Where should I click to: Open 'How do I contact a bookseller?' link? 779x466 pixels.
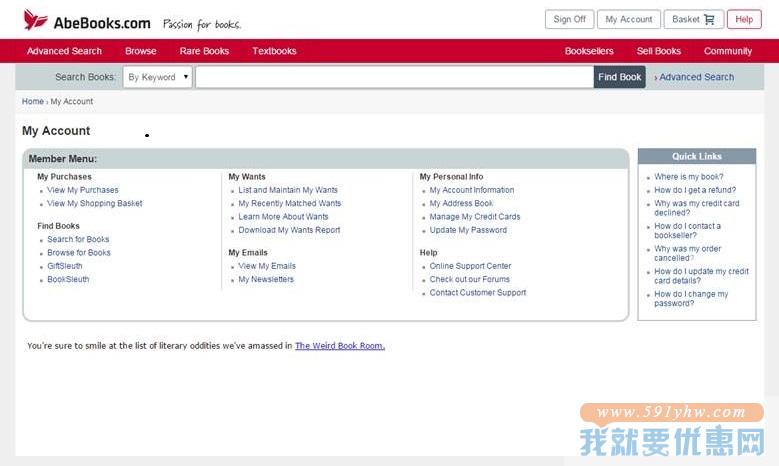[687, 231]
